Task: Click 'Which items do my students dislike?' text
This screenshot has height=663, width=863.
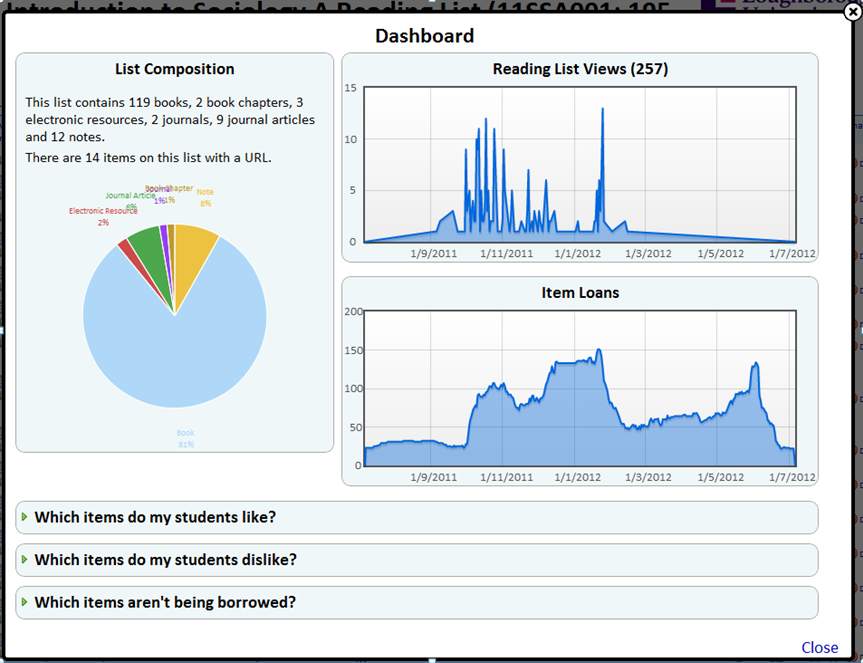Action: 165,559
